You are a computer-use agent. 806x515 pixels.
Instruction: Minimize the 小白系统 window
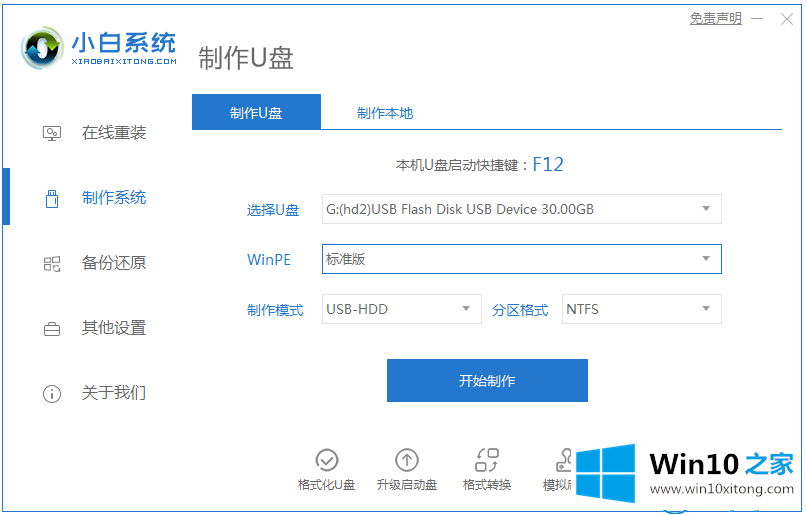pos(757,19)
